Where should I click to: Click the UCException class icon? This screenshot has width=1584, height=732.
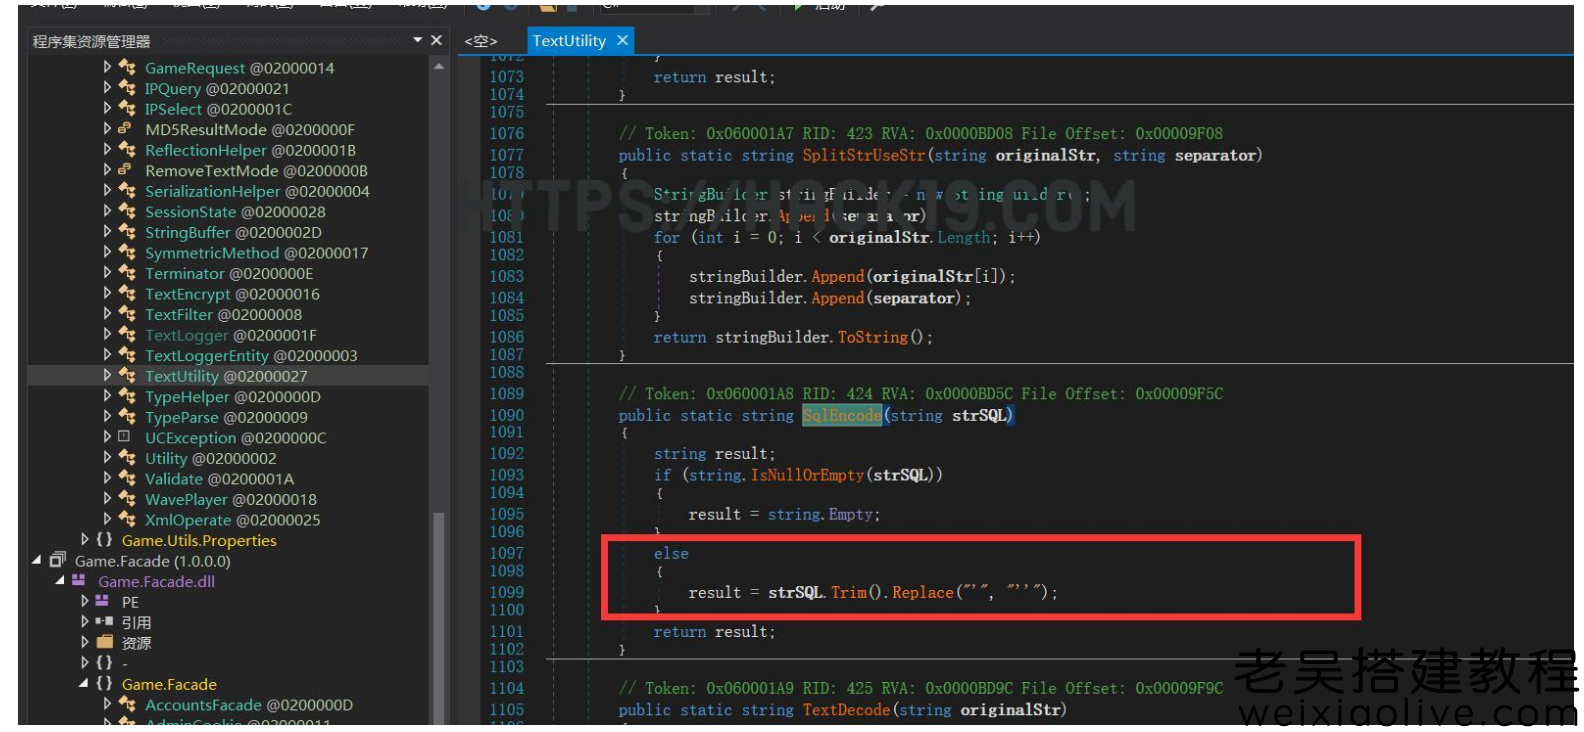(124, 437)
